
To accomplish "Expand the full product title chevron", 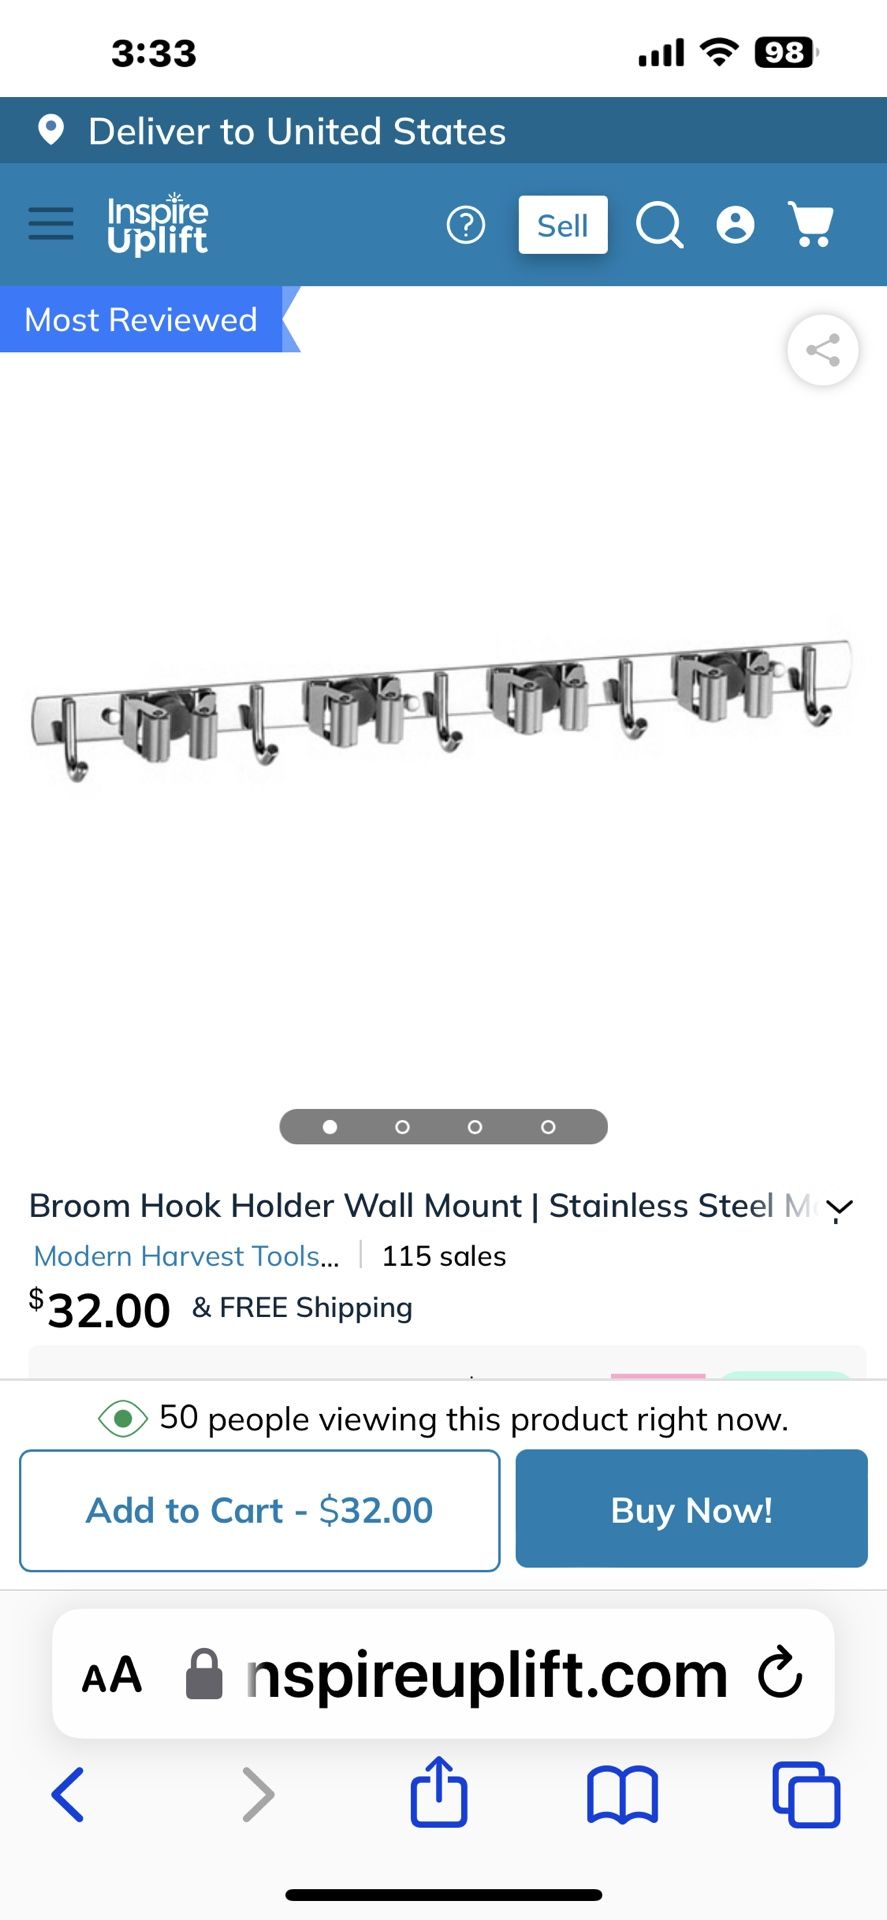I will pyautogui.click(x=839, y=1208).
